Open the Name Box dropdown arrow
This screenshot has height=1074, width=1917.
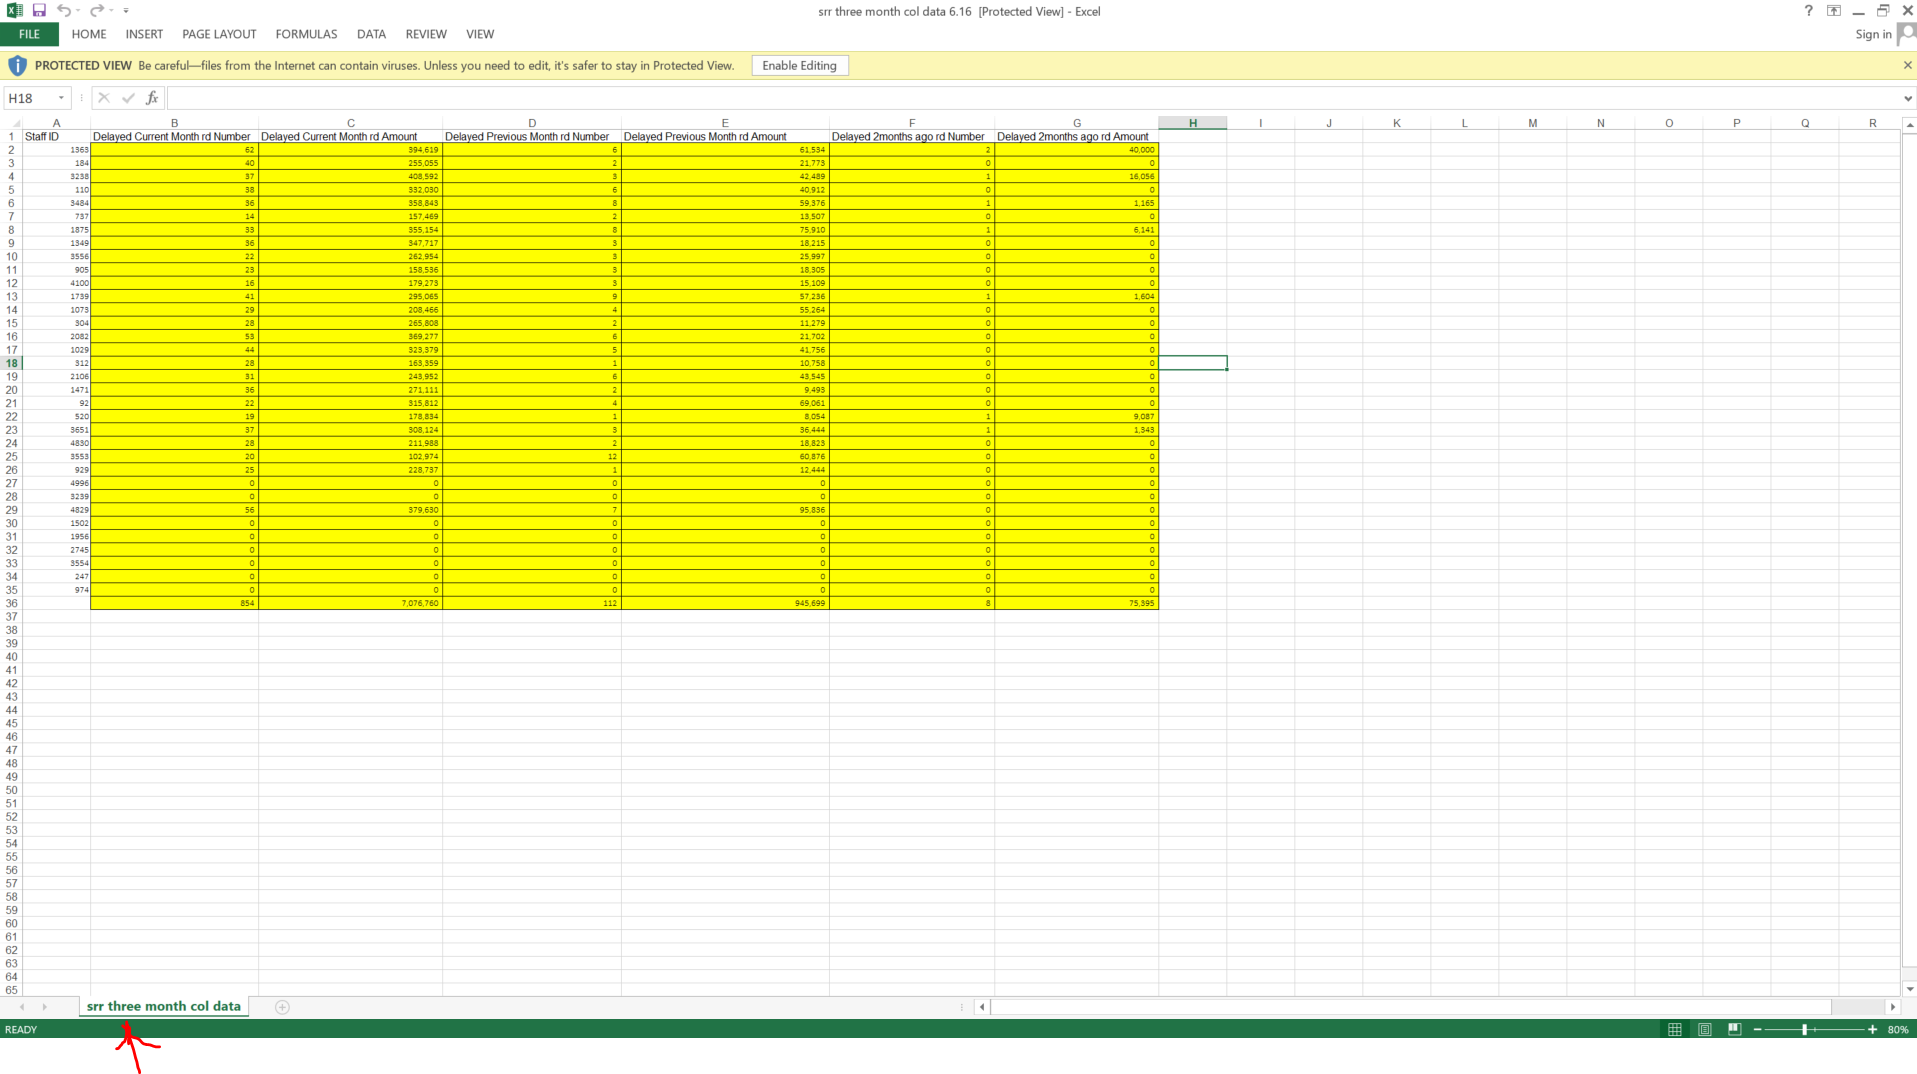point(61,98)
